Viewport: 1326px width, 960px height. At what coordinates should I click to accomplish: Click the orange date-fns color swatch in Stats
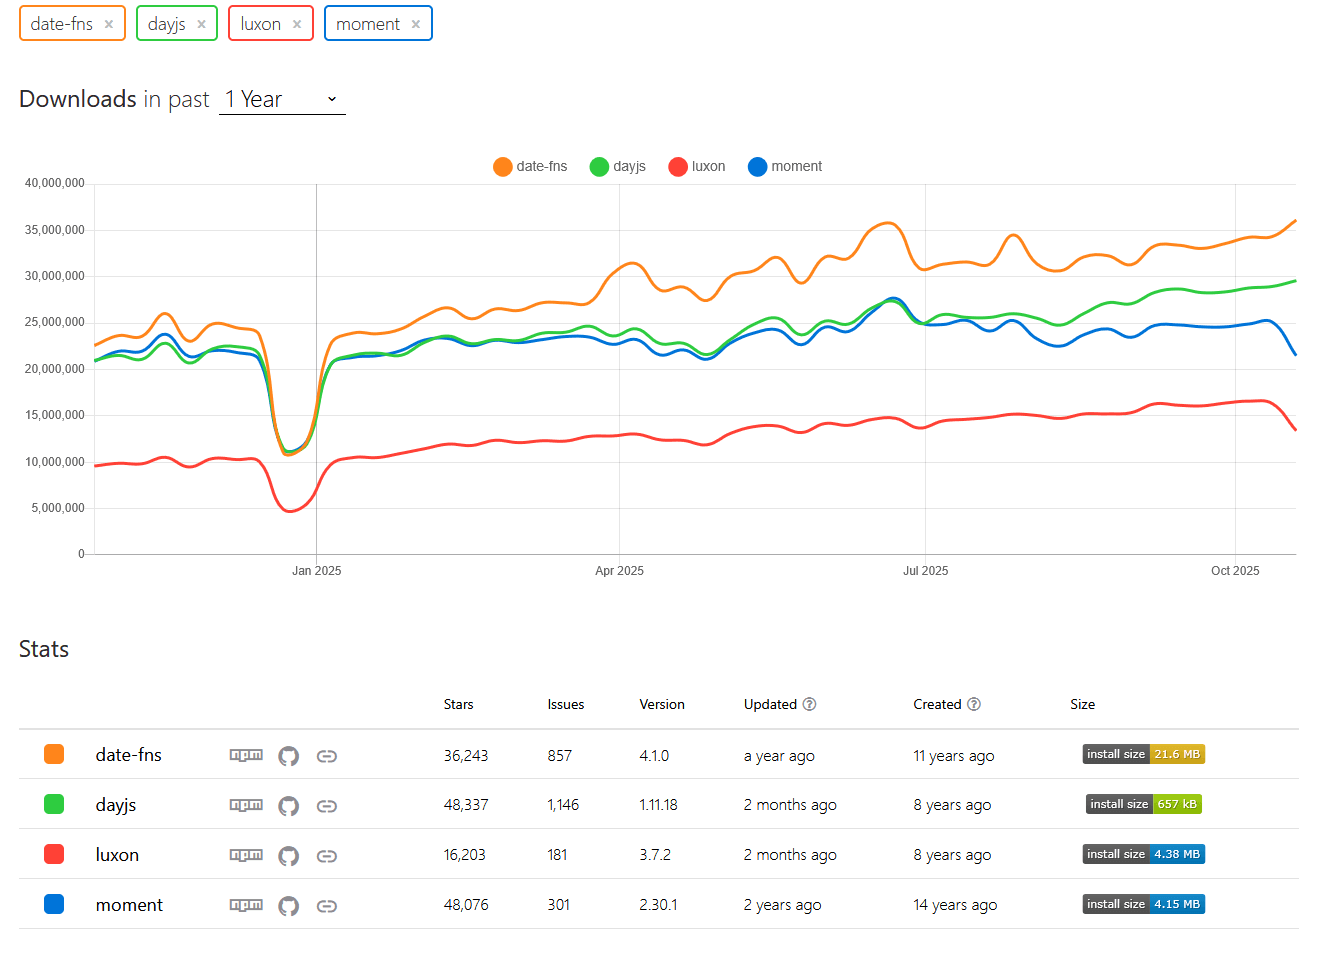click(54, 754)
